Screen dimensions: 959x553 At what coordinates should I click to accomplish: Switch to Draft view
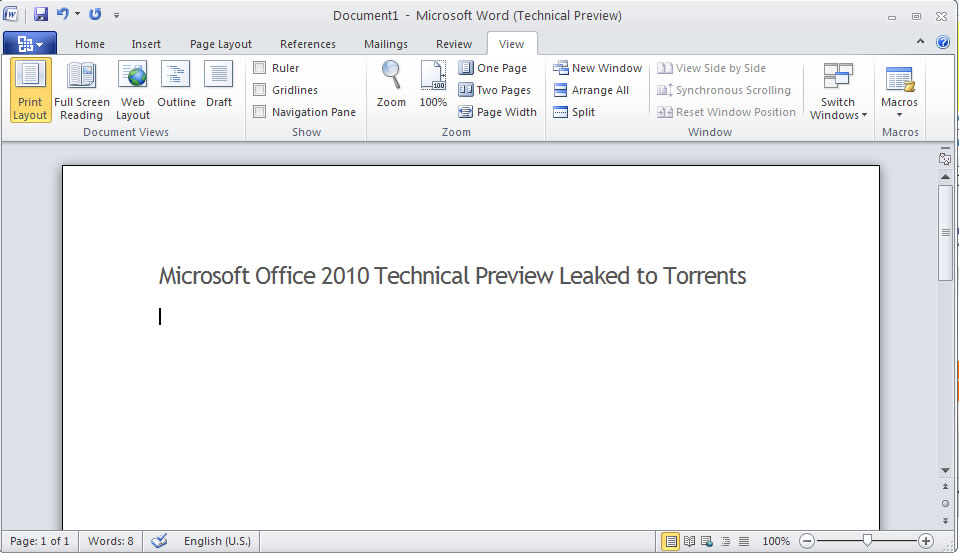218,86
